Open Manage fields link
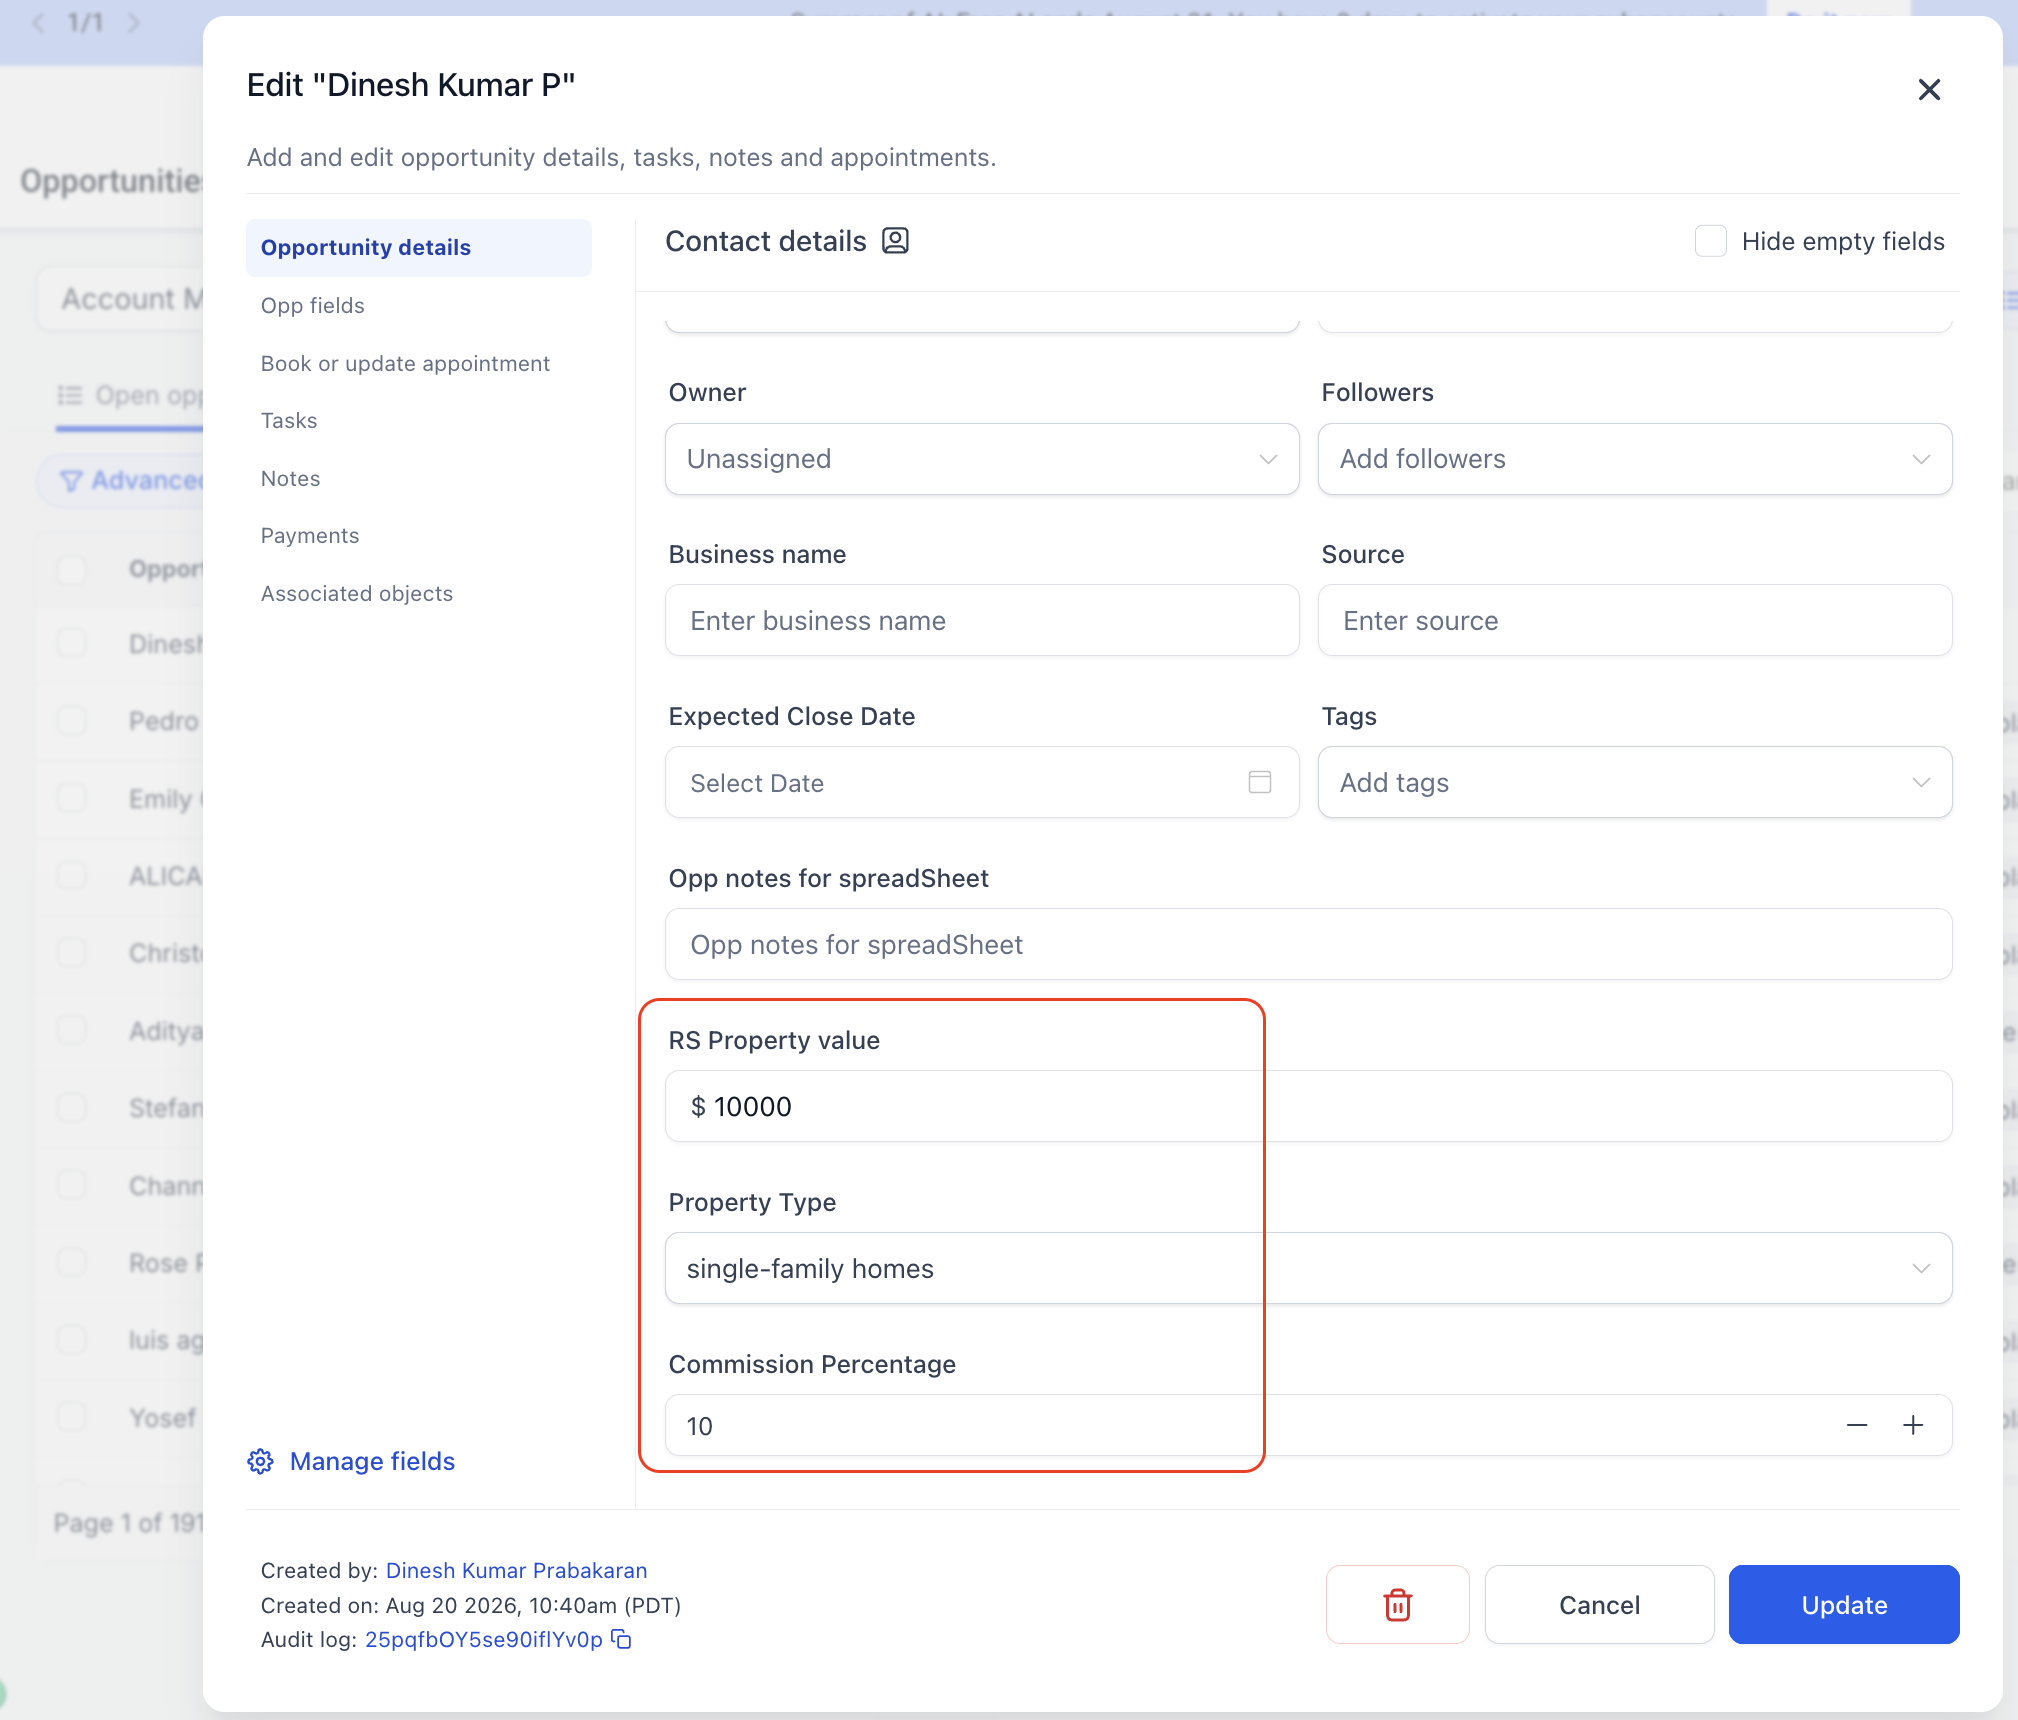Viewport: 2018px width, 1720px height. pyautogui.click(x=372, y=1461)
